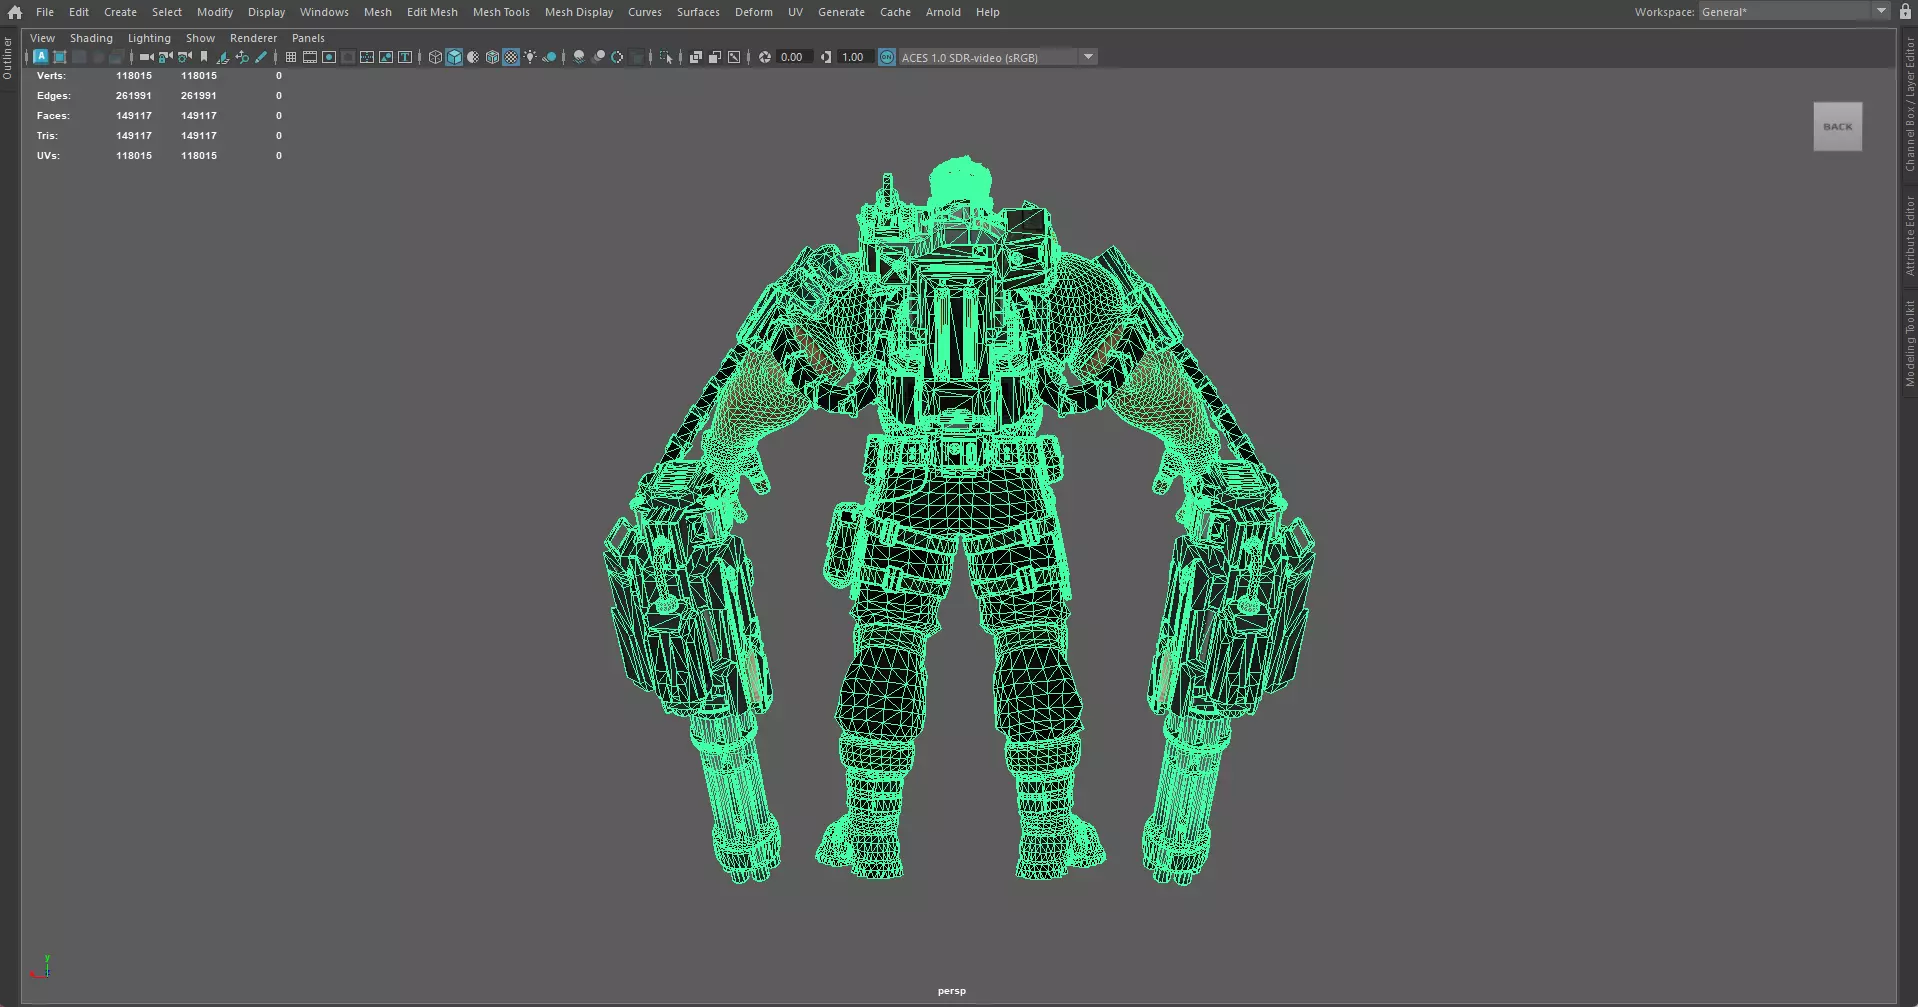Click the workspace lock icon
This screenshot has height=1007, width=1918.
point(1905,12)
